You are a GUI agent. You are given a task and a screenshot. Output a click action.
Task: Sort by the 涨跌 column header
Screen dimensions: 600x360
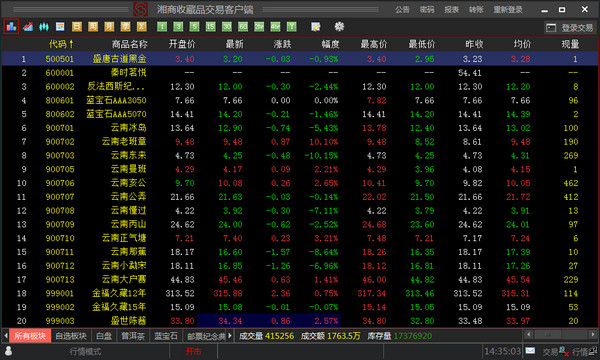tap(282, 44)
